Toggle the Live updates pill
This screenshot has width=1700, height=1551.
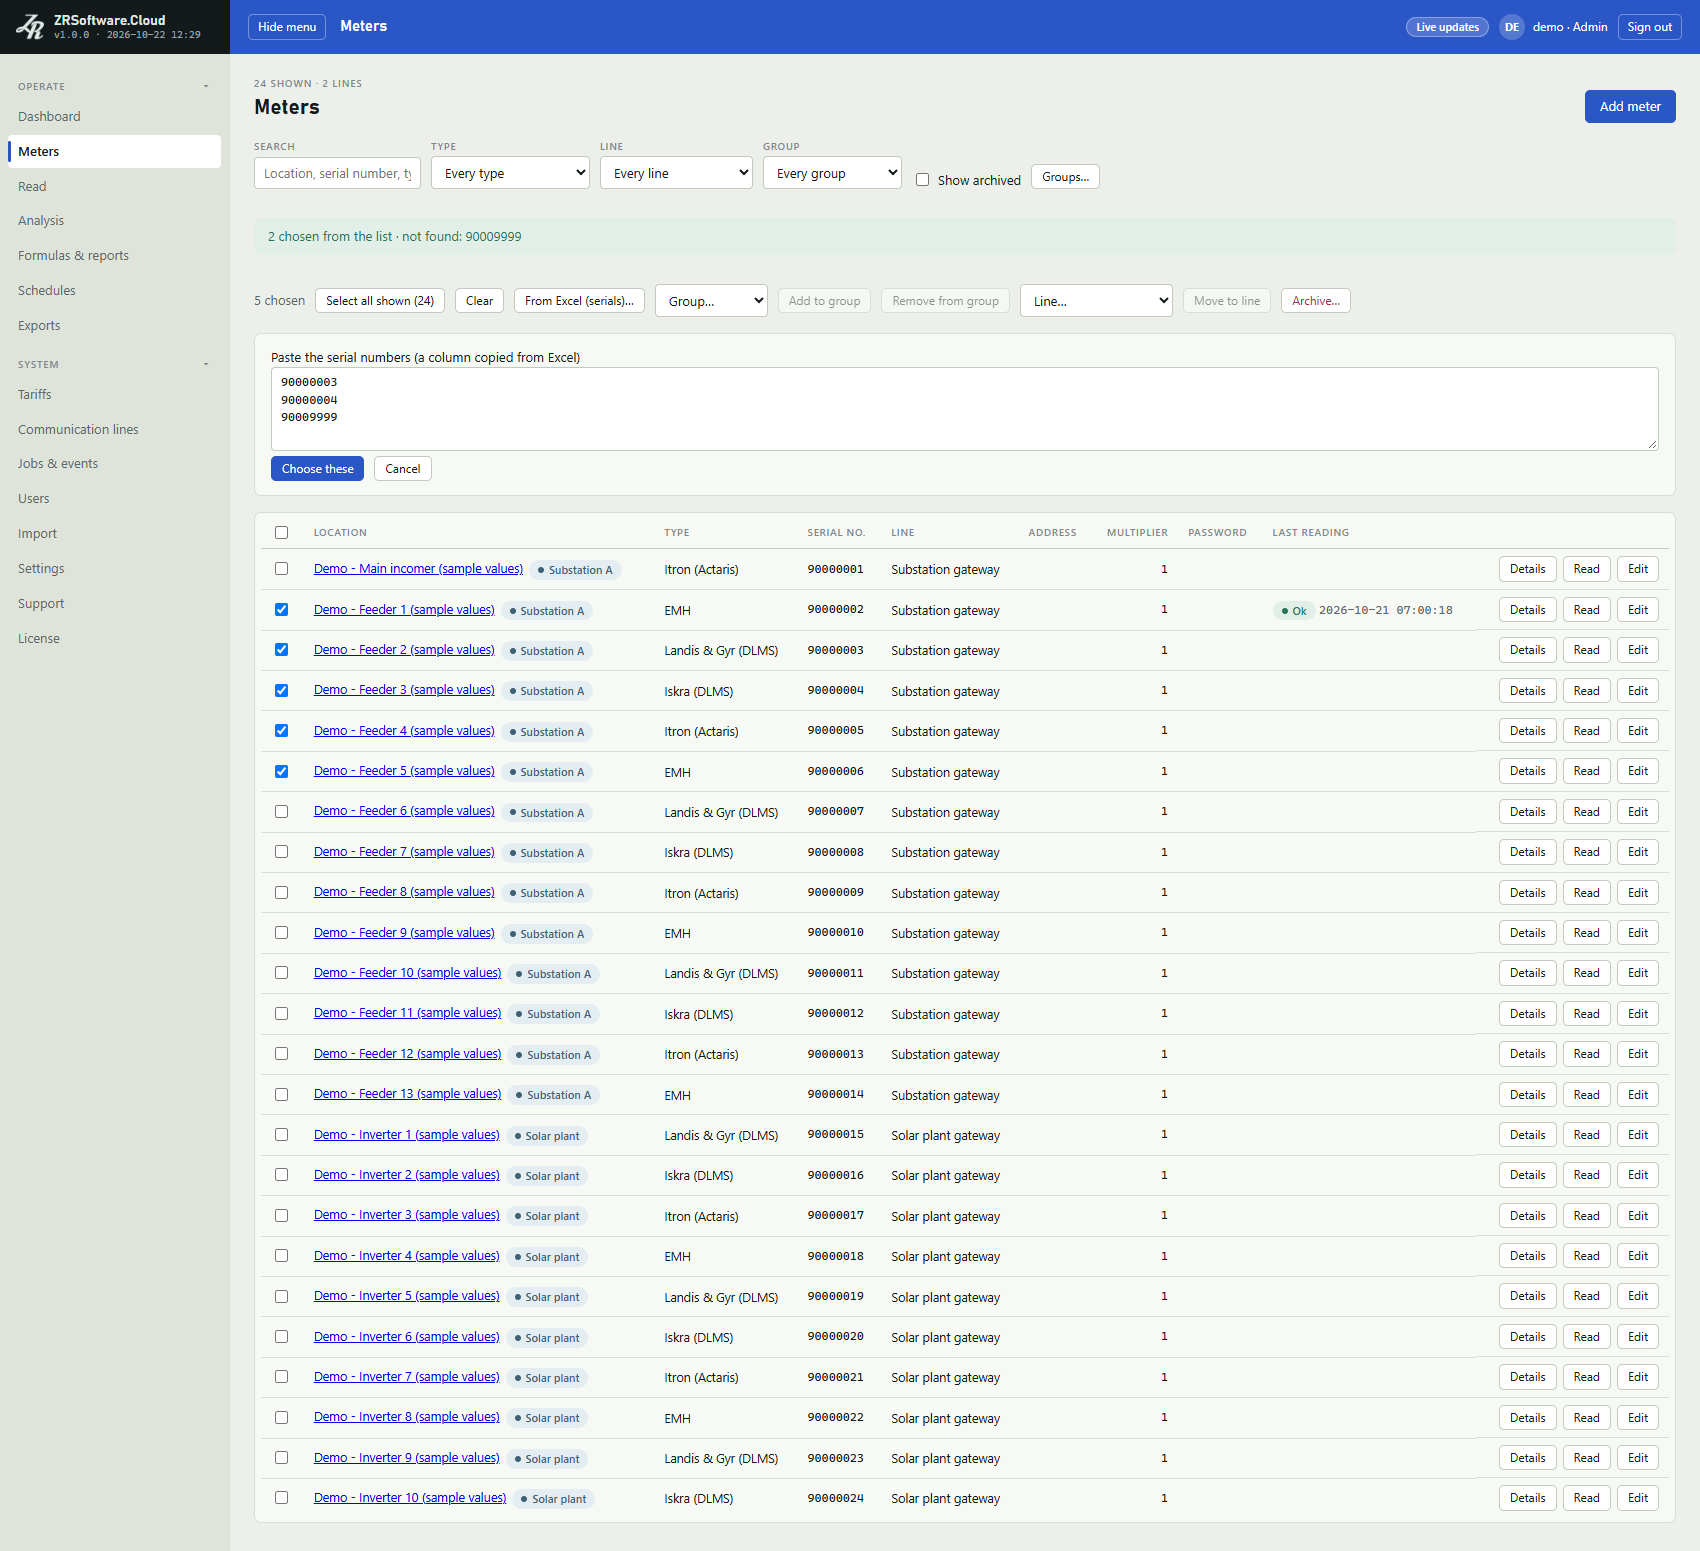pyautogui.click(x=1447, y=27)
